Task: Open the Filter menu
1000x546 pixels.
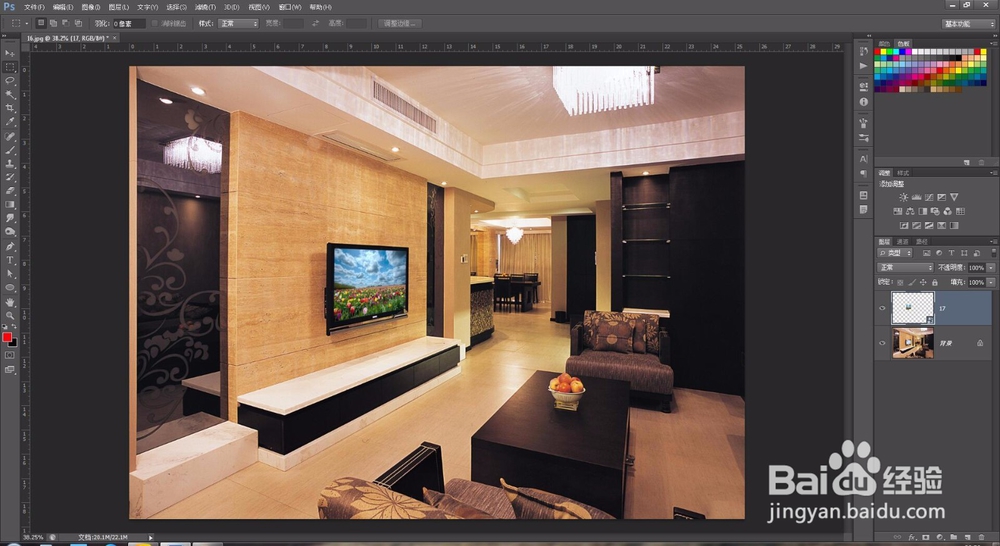Action: pos(205,7)
